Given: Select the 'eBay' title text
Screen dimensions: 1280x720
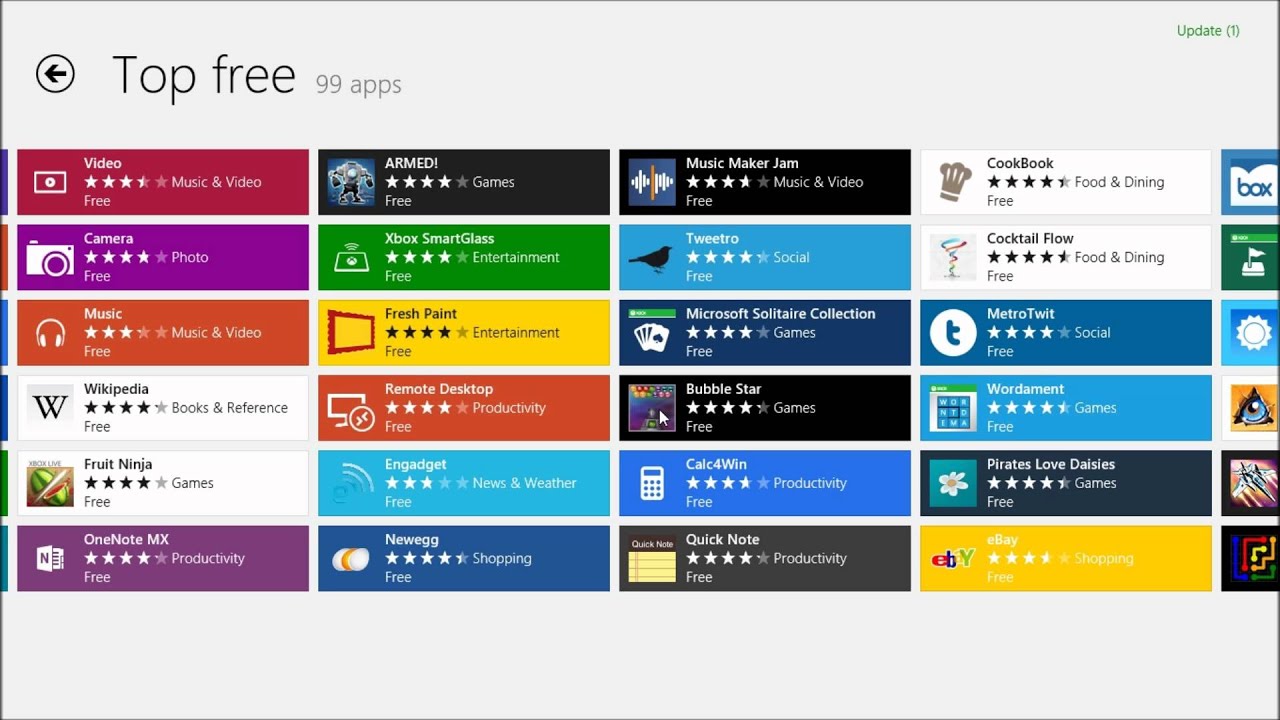Looking at the screenshot, I should tap(1002, 539).
